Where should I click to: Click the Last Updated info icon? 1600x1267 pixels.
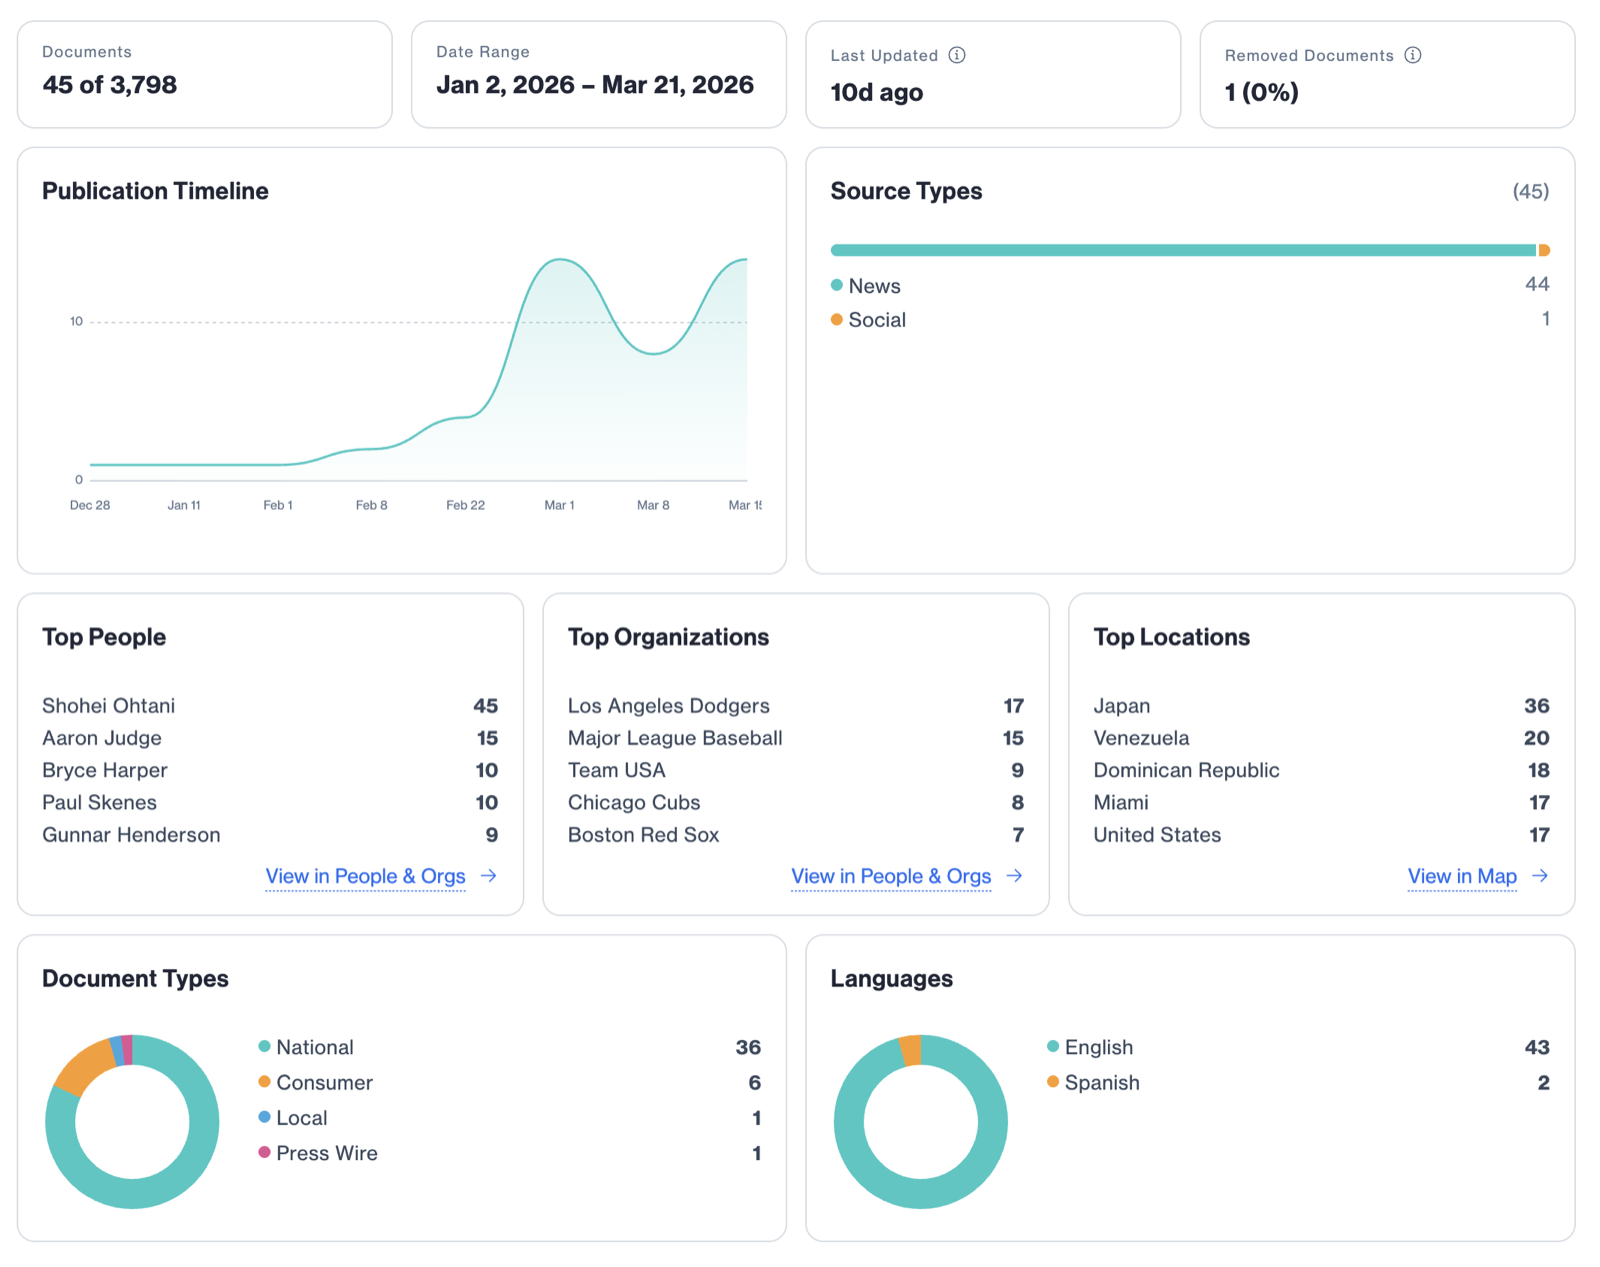pyautogui.click(x=957, y=55)
